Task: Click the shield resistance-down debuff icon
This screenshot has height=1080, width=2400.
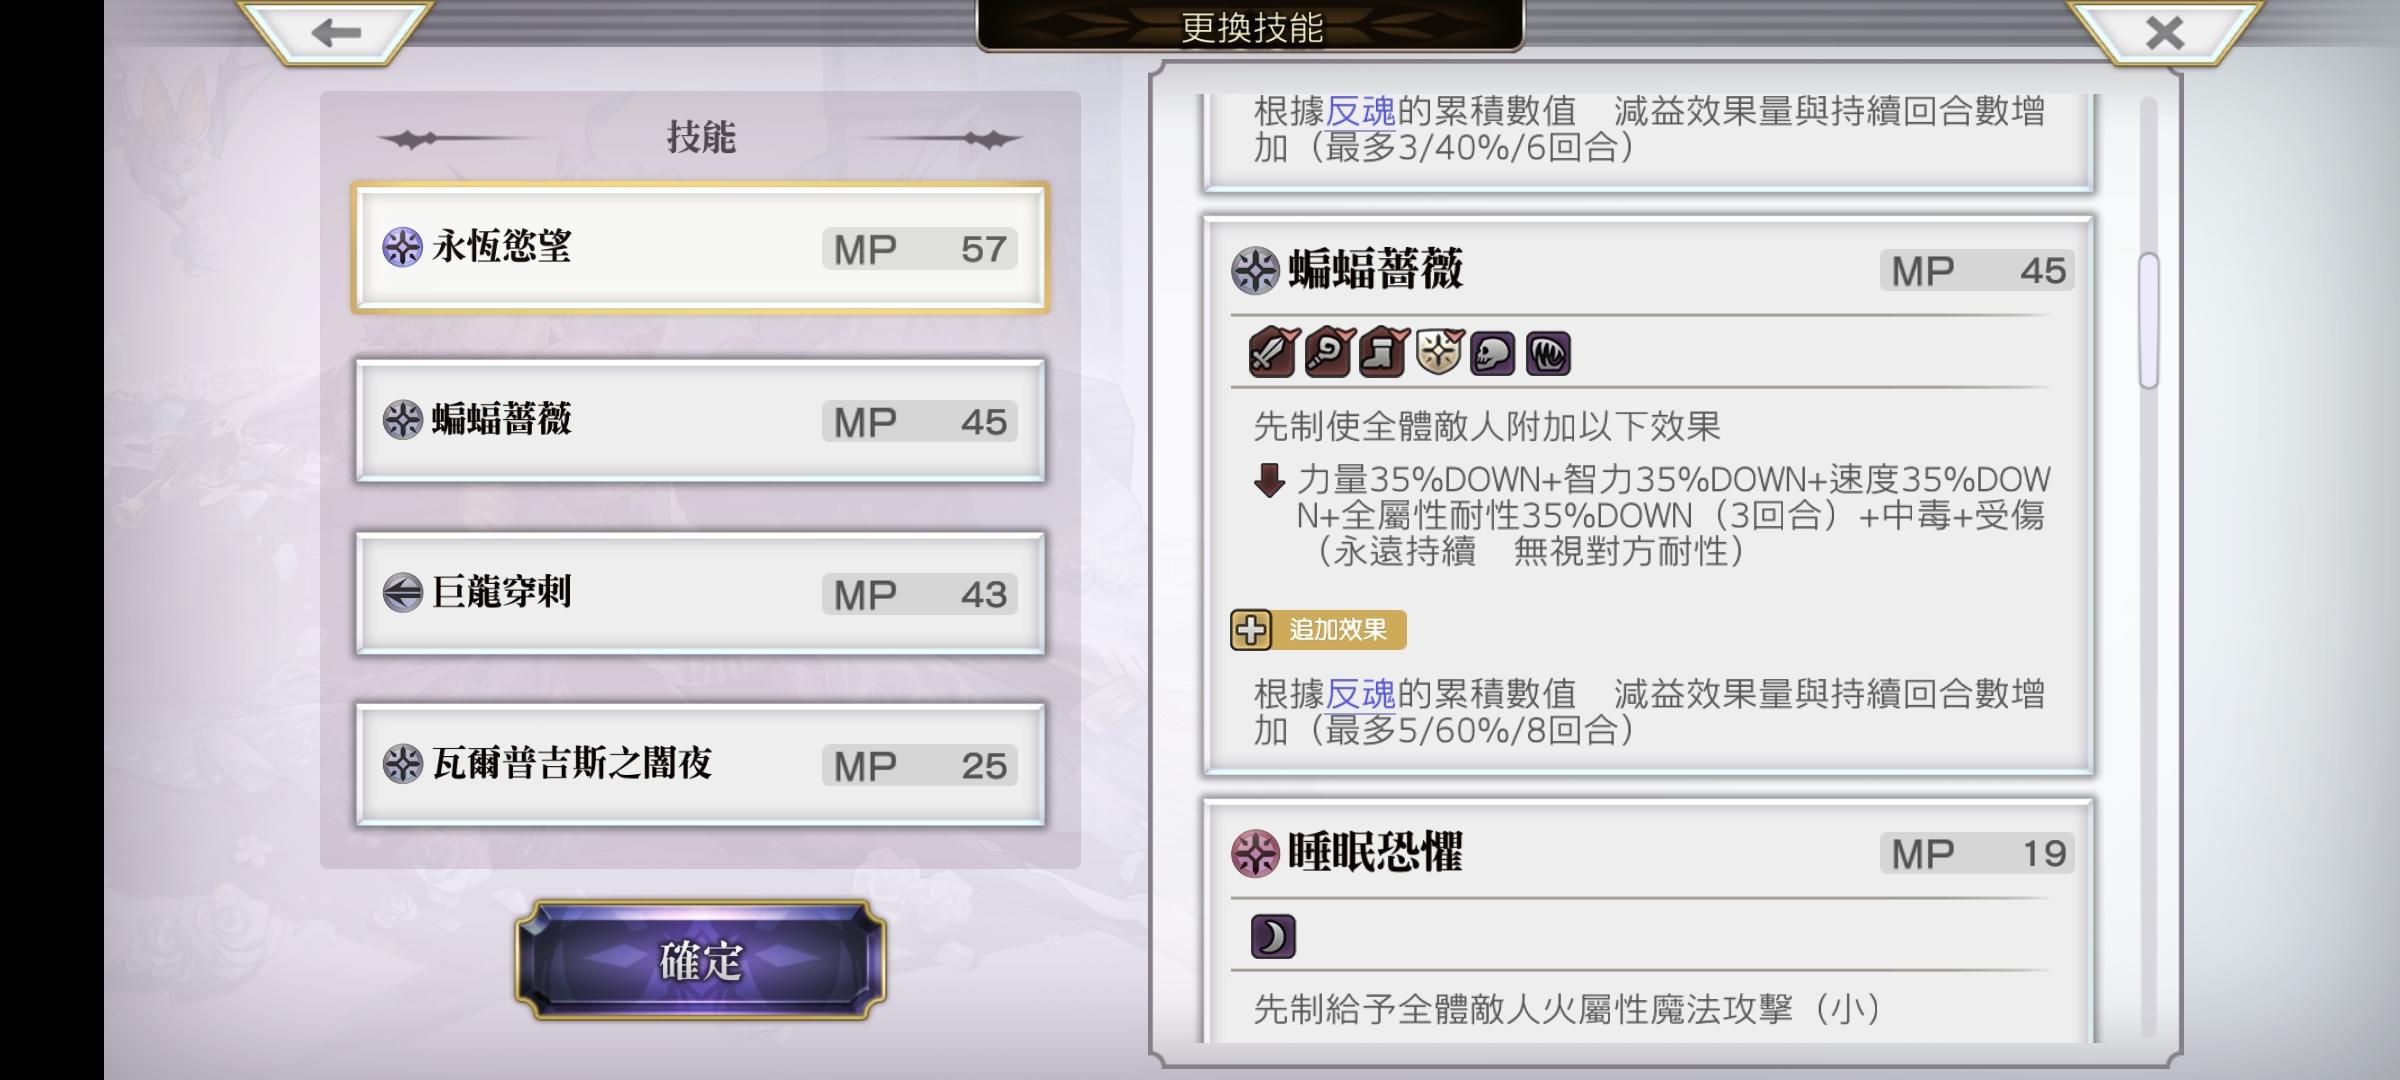Action: coord(1439,352)
